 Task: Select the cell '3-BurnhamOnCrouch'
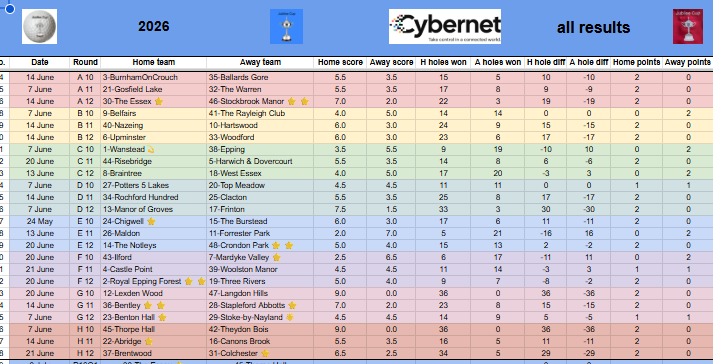(154, 77)
